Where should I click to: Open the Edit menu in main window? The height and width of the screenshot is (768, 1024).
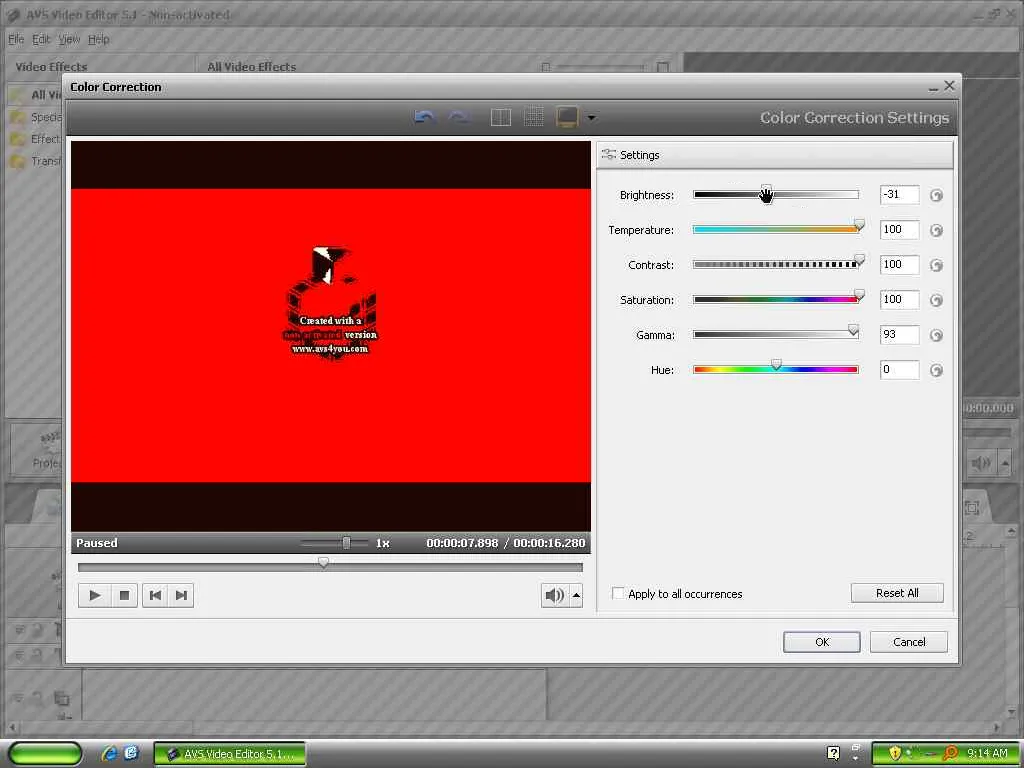[x=41, y=39]
